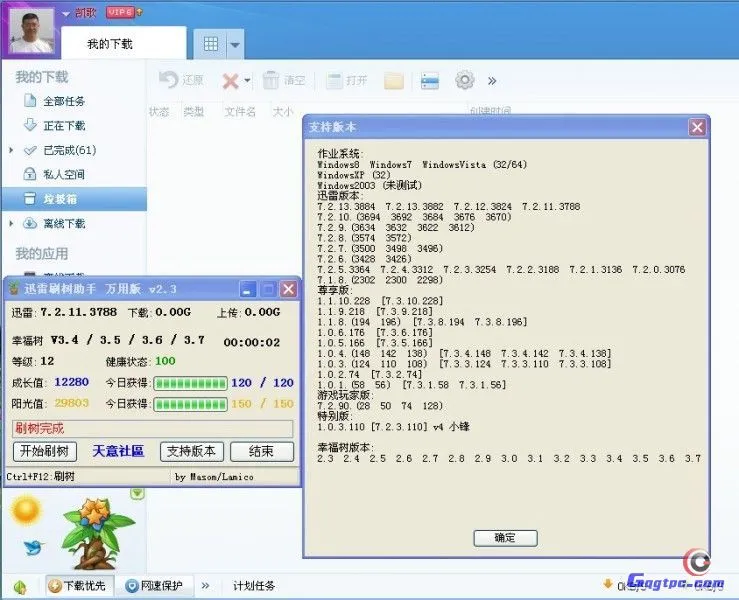Collapse the tree widget with the green arrow

137,494
